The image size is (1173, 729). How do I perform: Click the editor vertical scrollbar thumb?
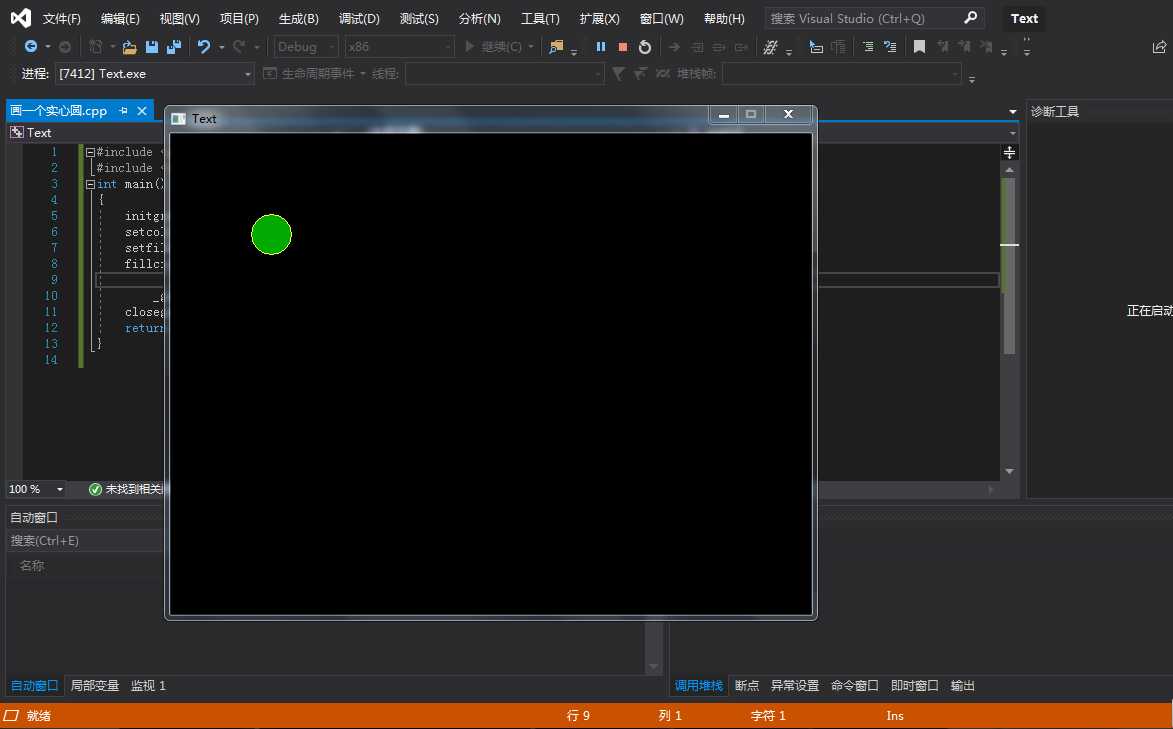pos(1009,266)
